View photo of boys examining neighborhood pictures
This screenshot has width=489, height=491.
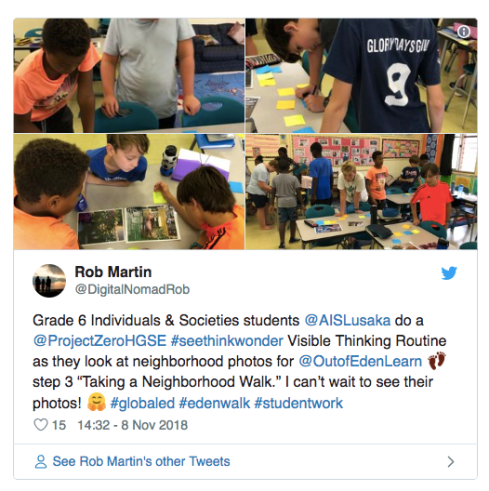pos(129,192)
